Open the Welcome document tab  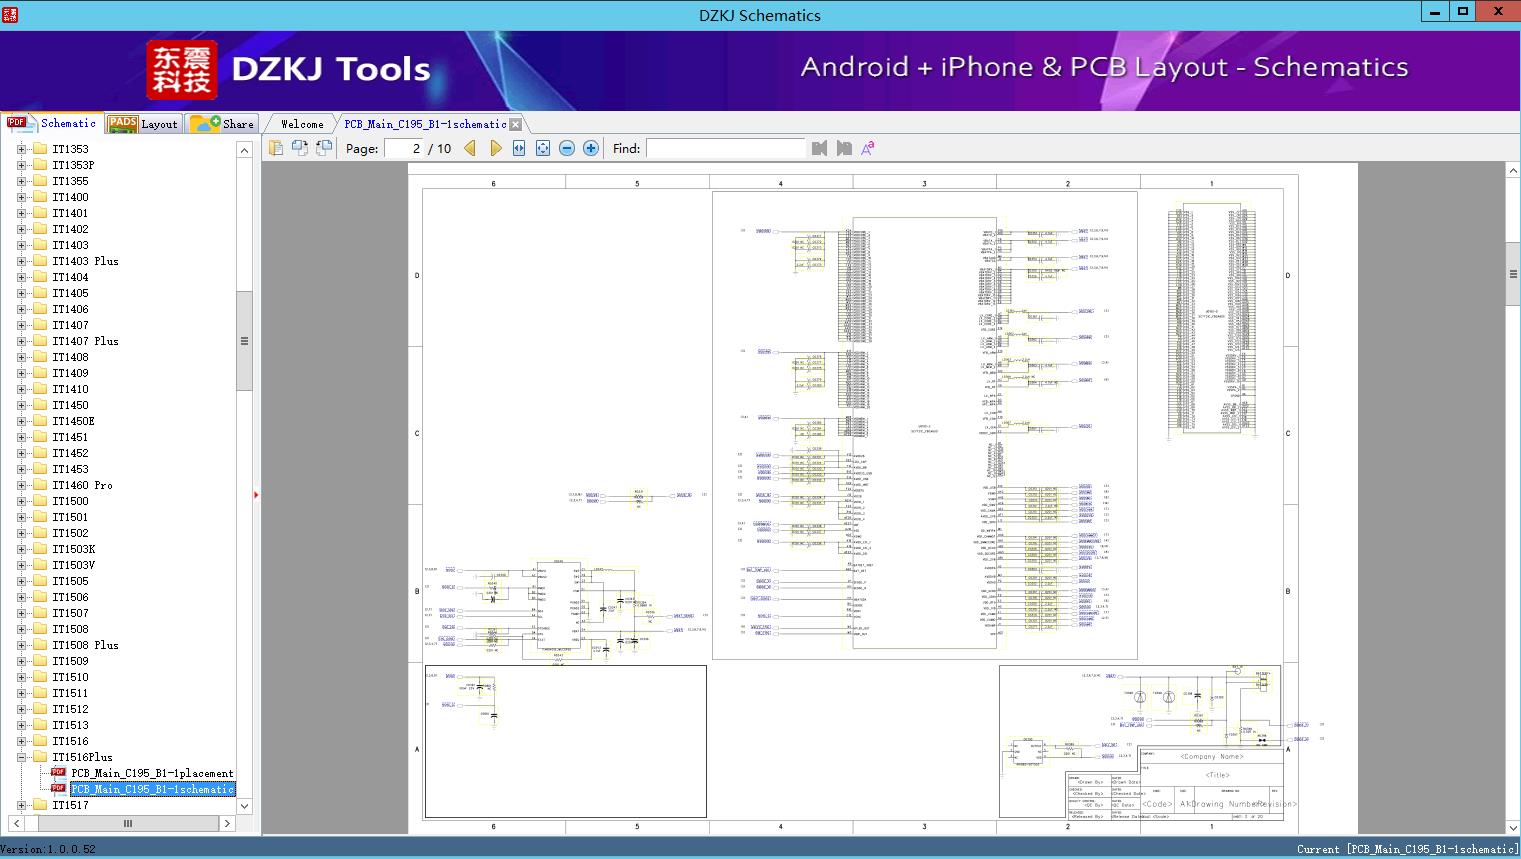pos(302,124)
